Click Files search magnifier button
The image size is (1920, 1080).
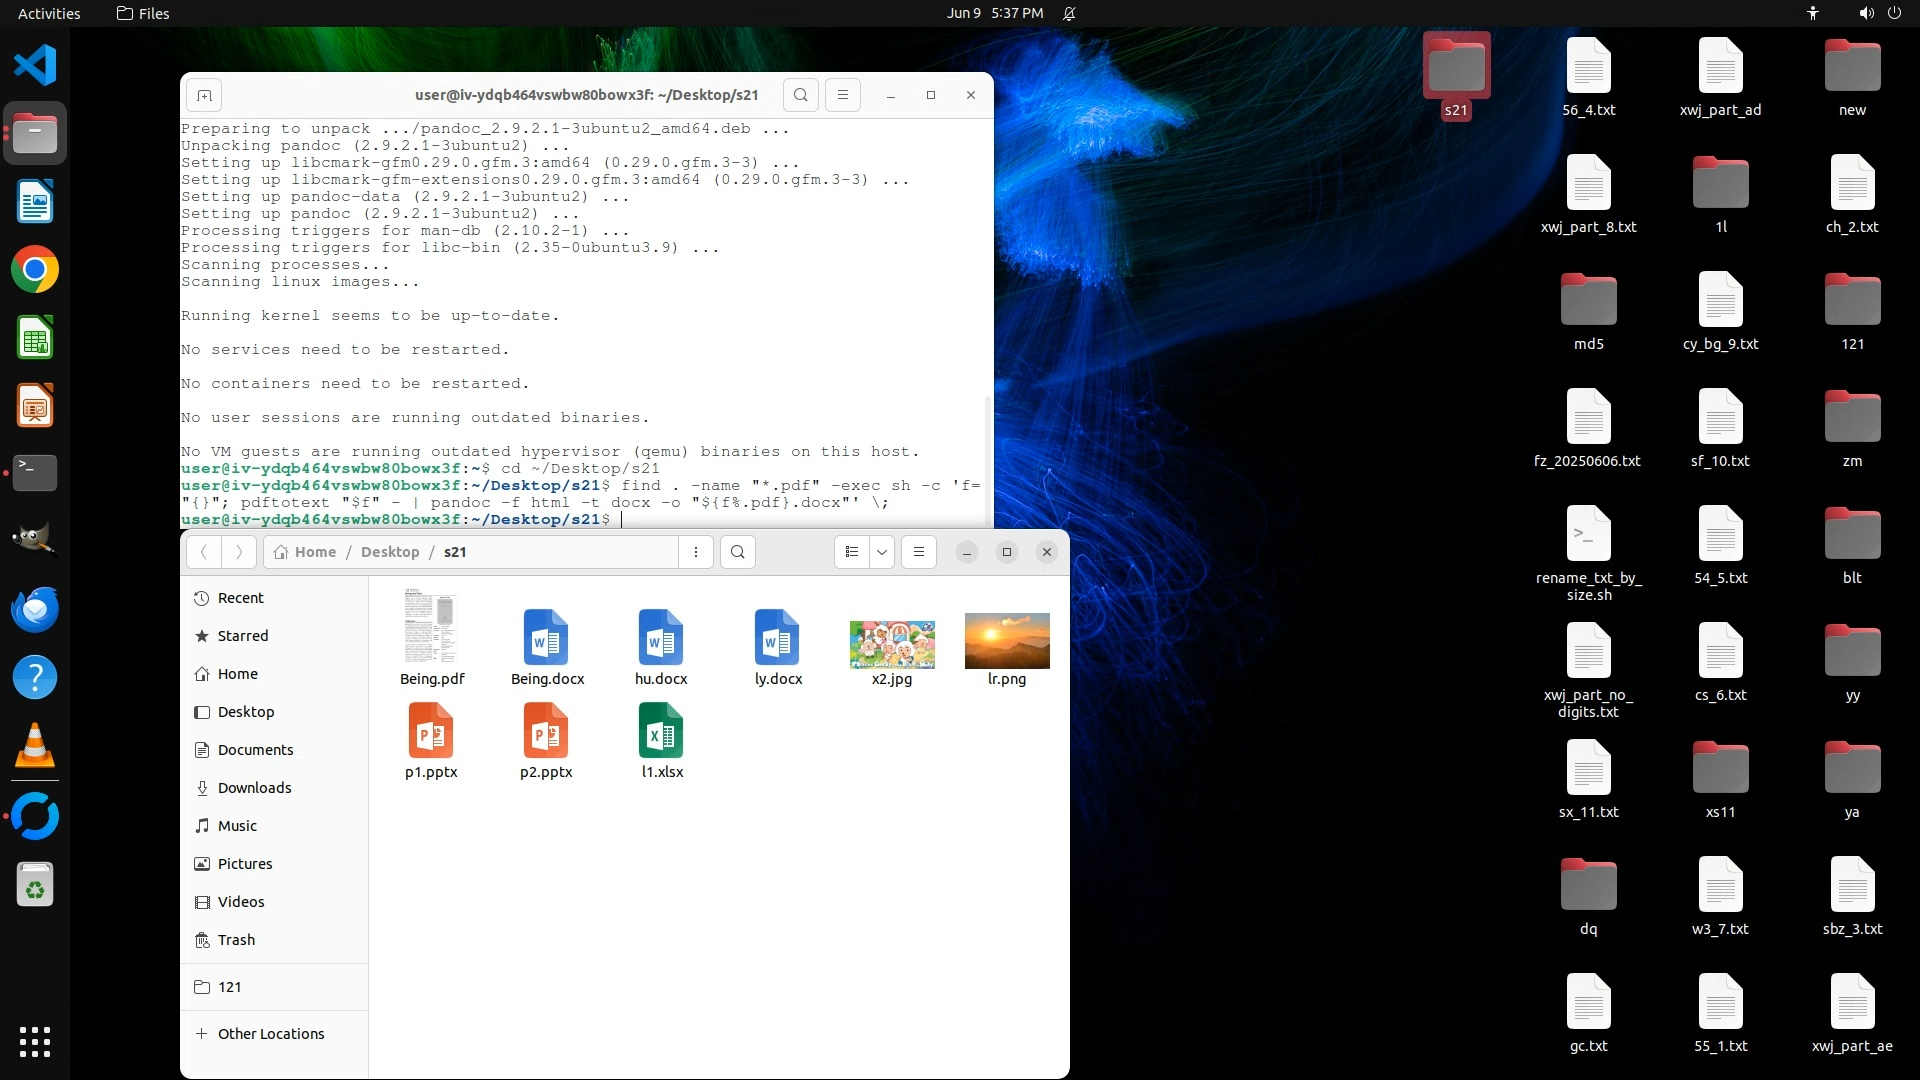[737, 552]
